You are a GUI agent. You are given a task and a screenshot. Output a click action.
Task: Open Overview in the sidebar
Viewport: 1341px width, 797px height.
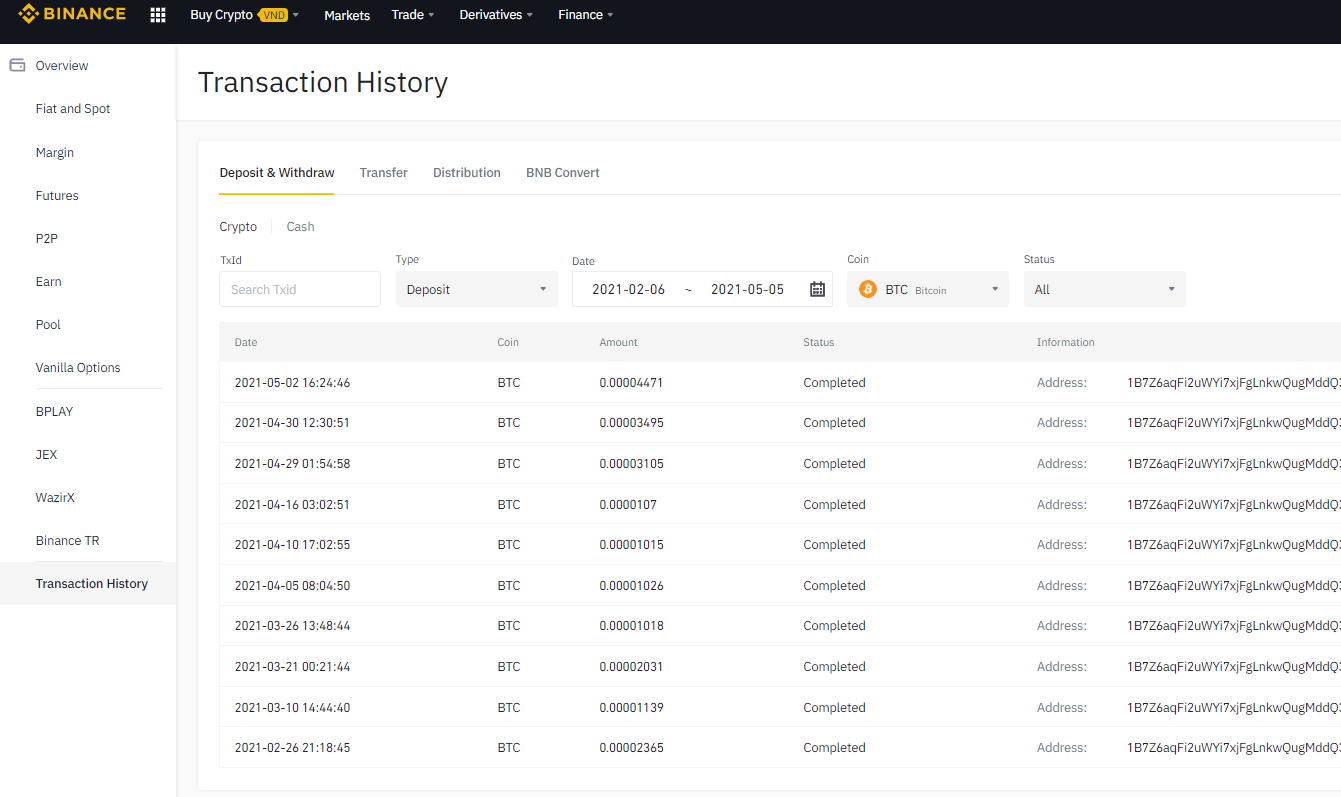click(62, 66)
